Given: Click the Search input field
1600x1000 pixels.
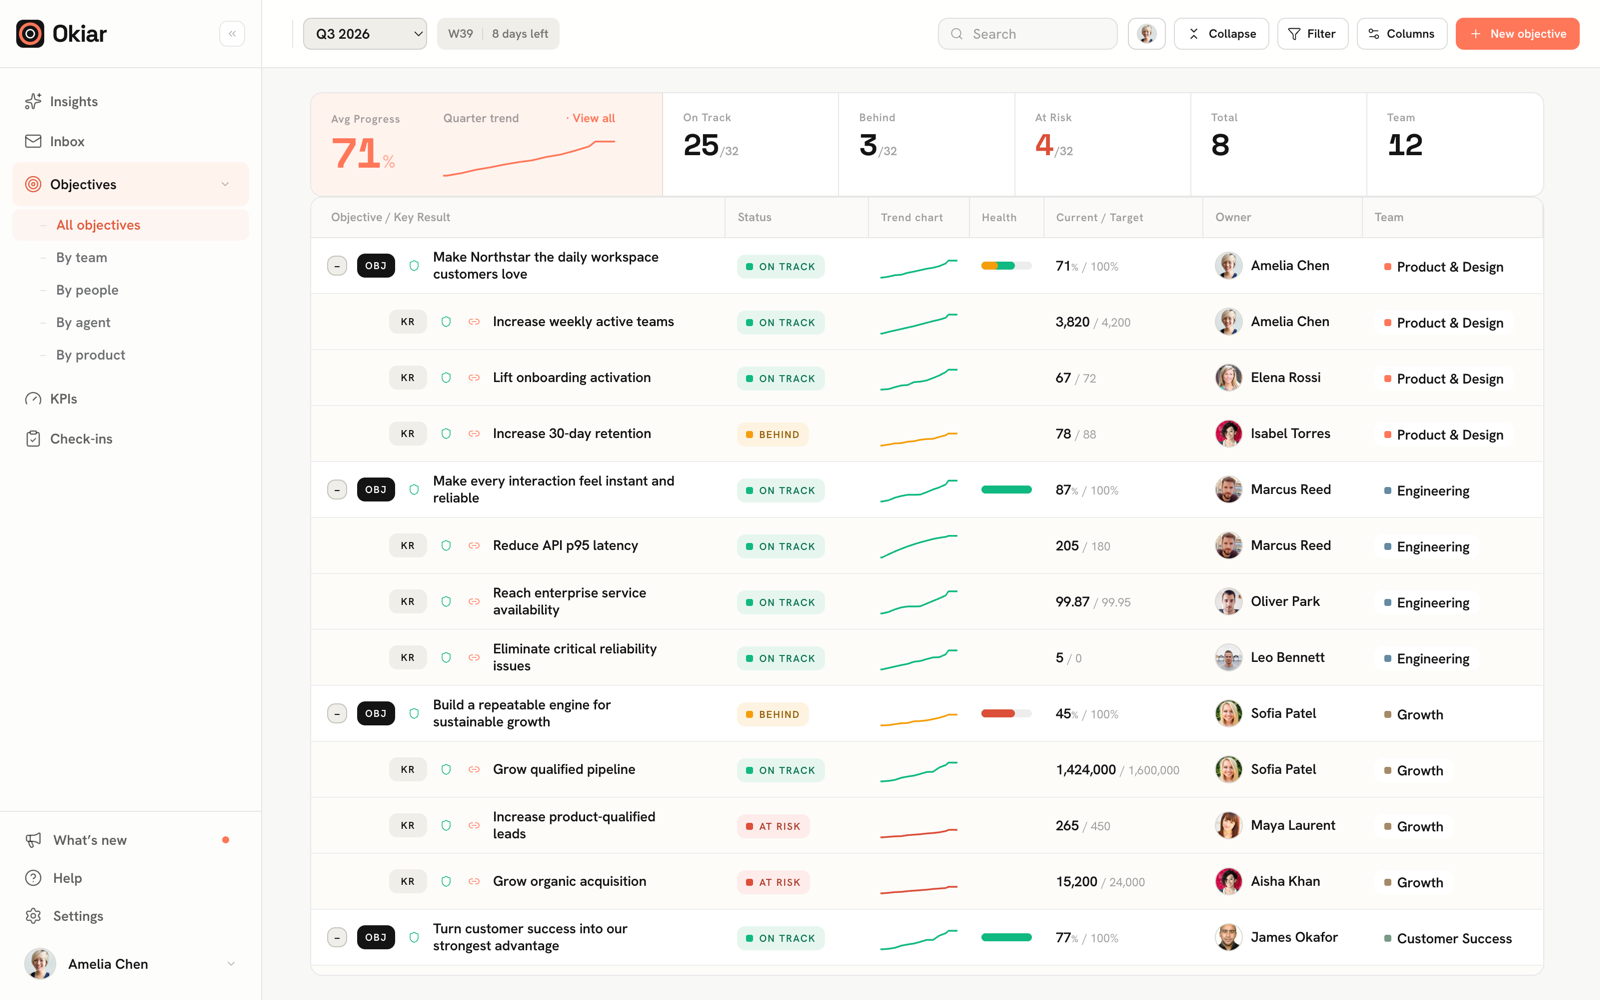Looking at the screenshot, I should [1027, 34].
